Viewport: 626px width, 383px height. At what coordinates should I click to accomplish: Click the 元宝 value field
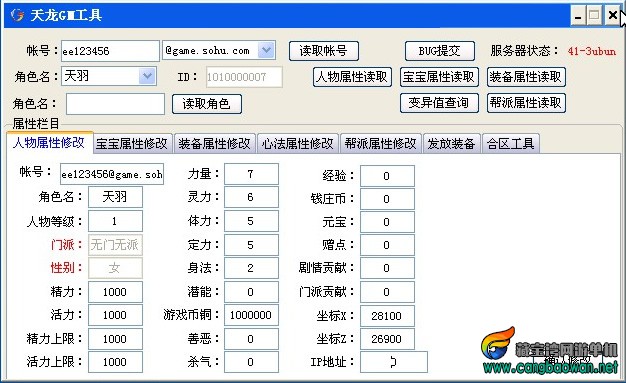click(387, 222)
